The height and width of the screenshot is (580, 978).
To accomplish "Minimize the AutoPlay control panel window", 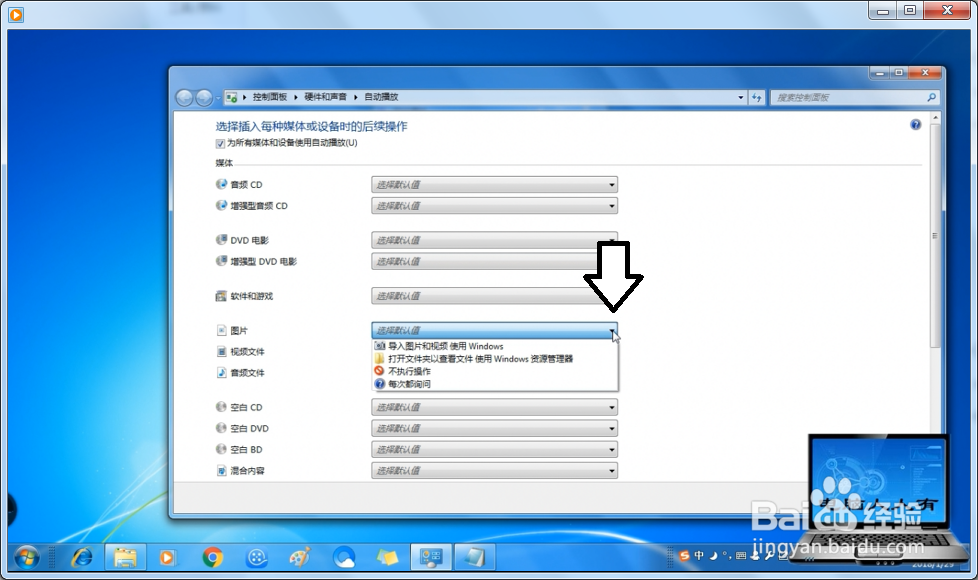I will (880, 73).
